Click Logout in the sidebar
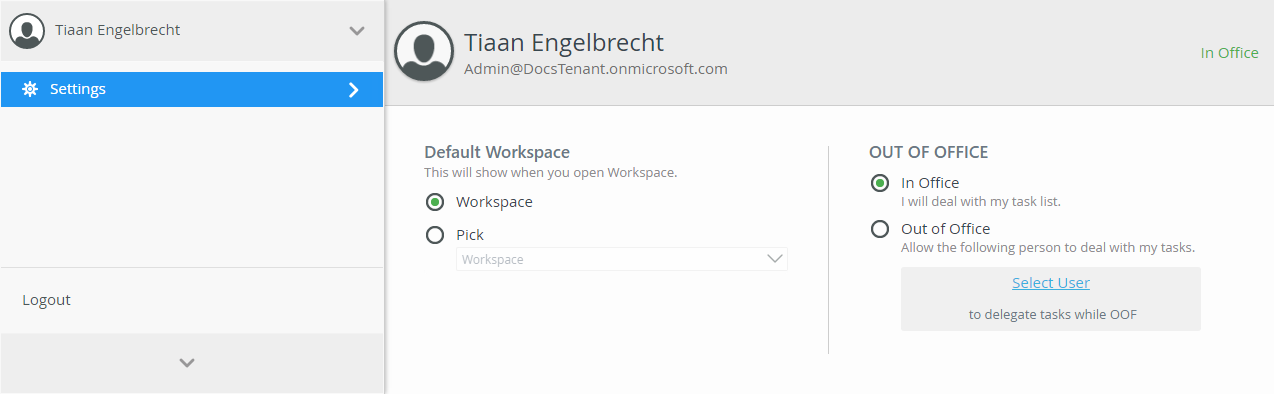 (46, 300)
